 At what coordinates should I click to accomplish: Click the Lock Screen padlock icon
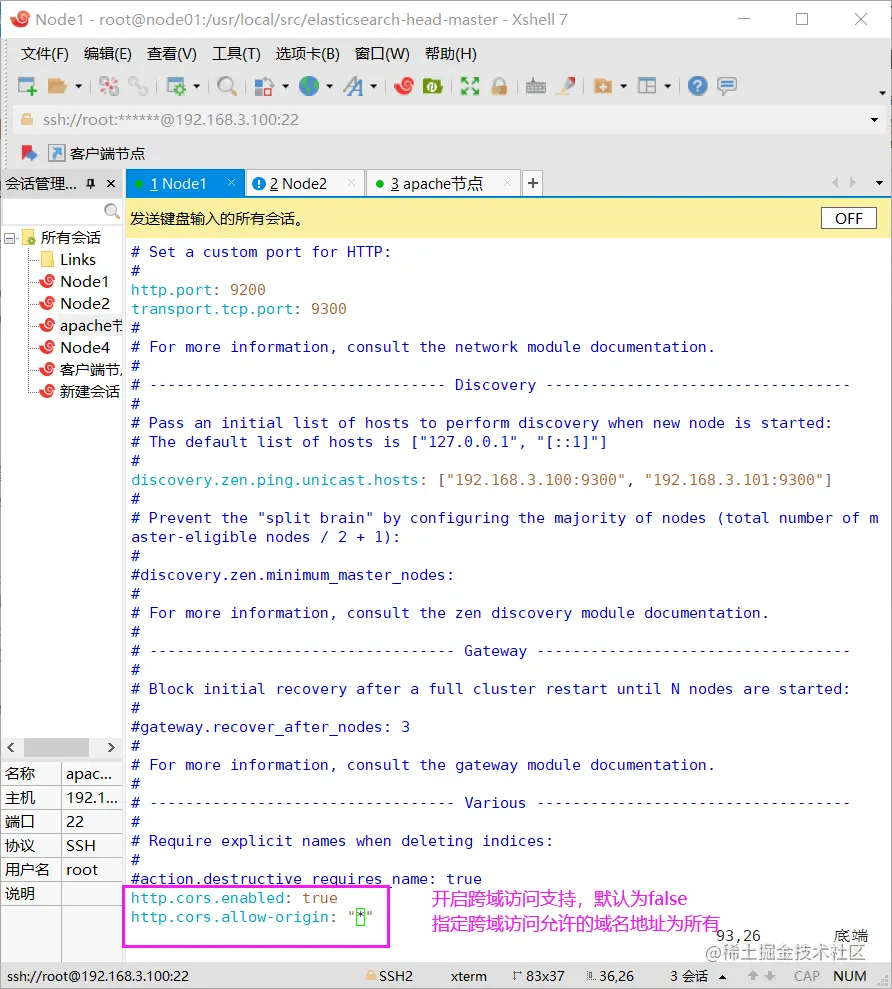(500, 86)
